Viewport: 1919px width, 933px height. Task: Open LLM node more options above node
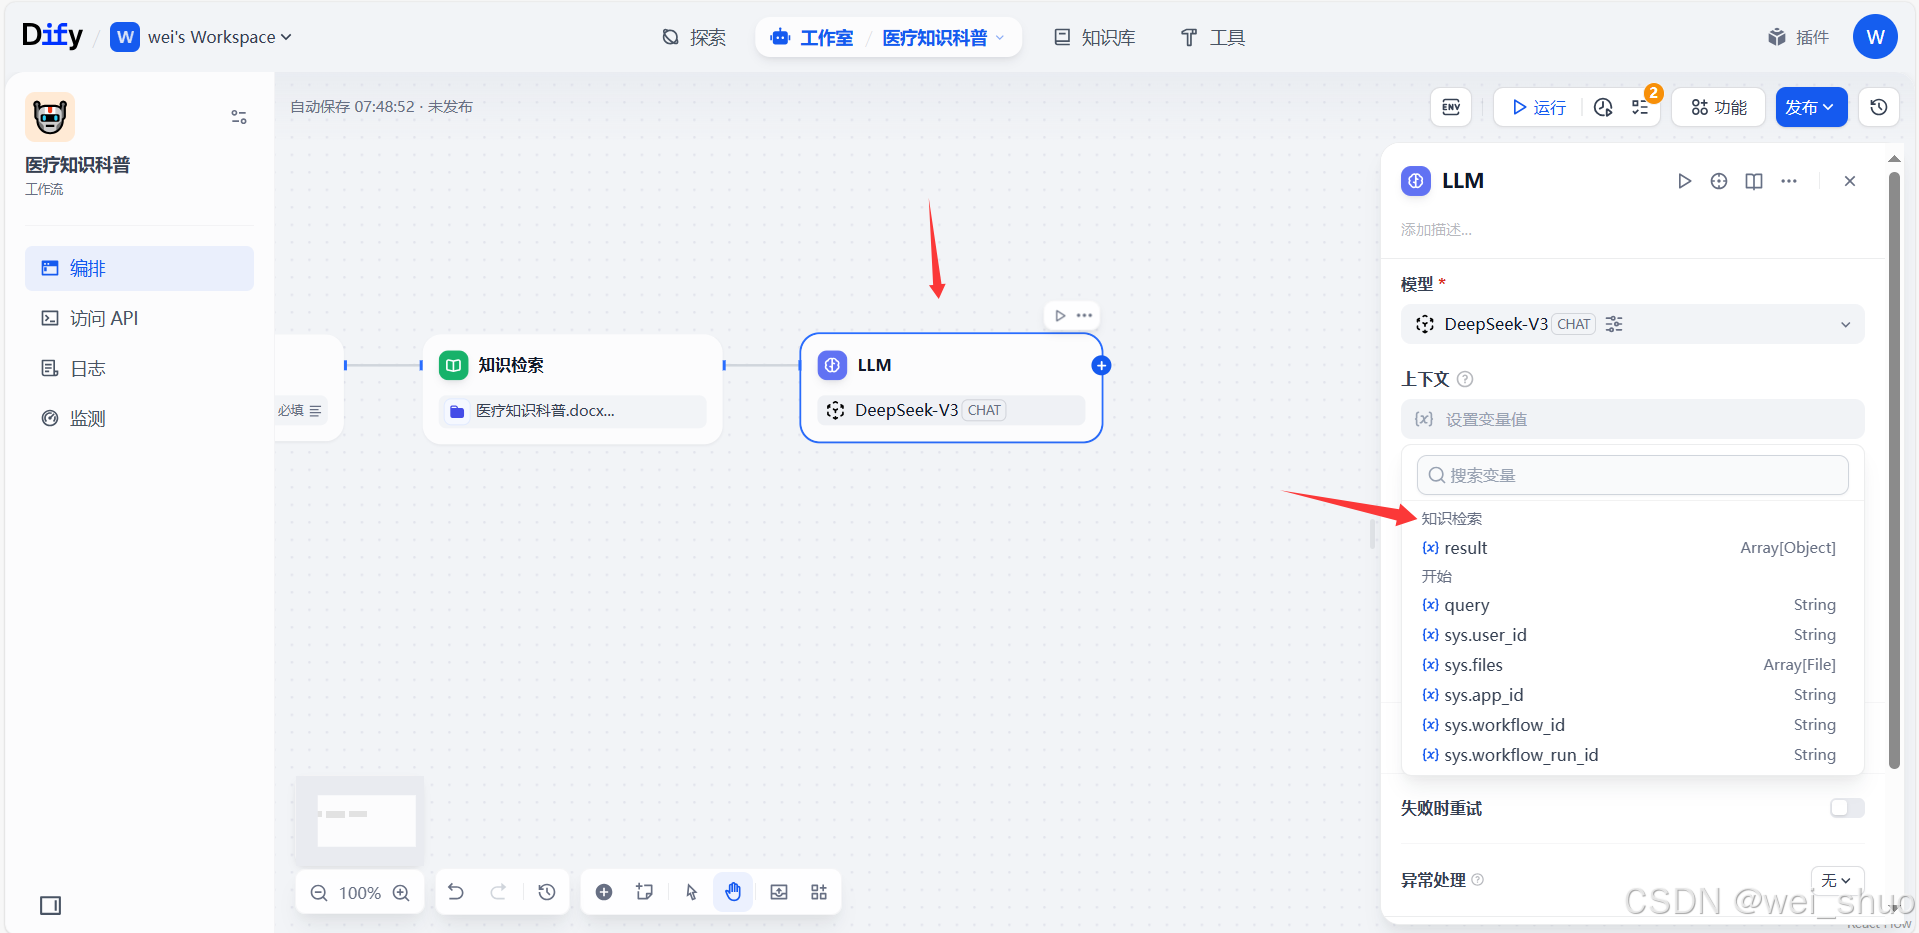1084,315
